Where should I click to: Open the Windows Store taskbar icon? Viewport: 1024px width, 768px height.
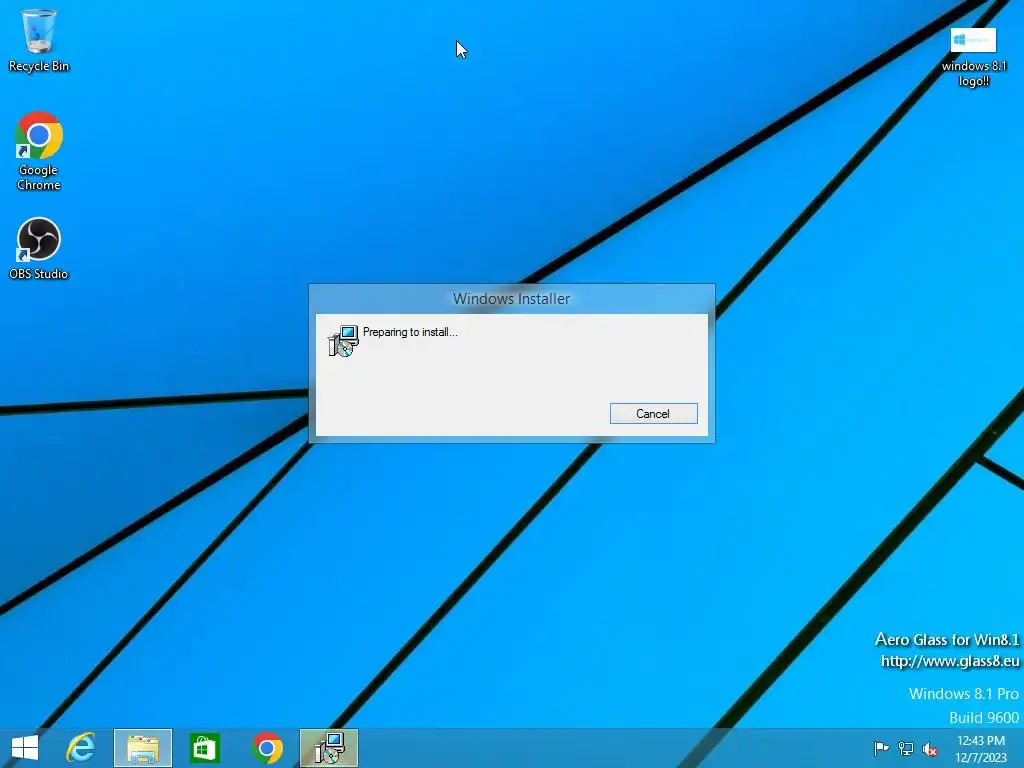pyautogui.click(x=204, y=748)
